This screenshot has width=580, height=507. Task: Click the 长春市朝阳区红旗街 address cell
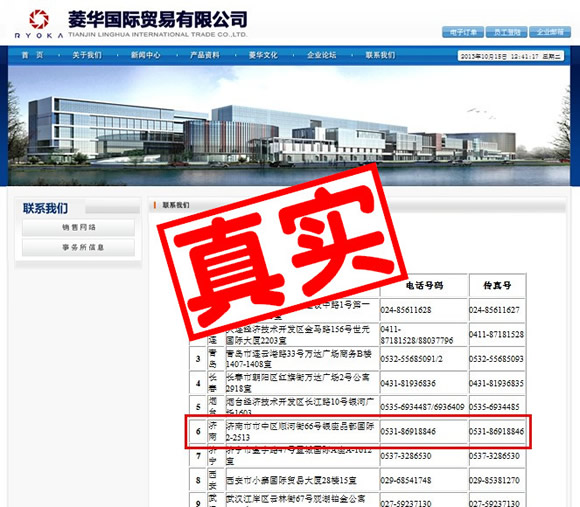pos(302,383)
